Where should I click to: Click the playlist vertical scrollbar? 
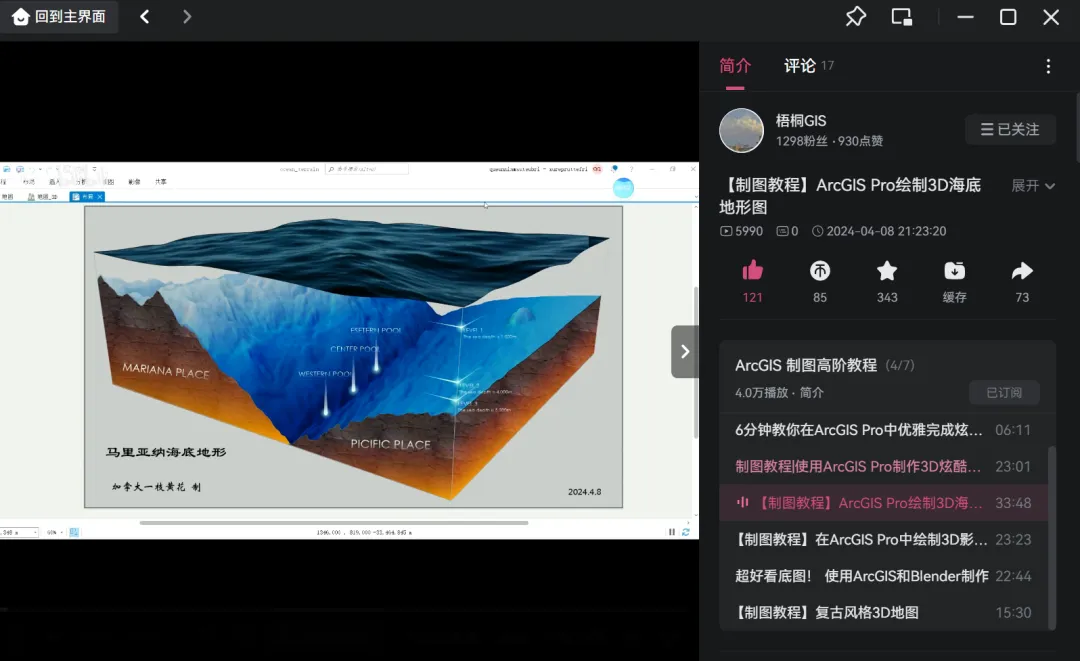(1052, 537)
